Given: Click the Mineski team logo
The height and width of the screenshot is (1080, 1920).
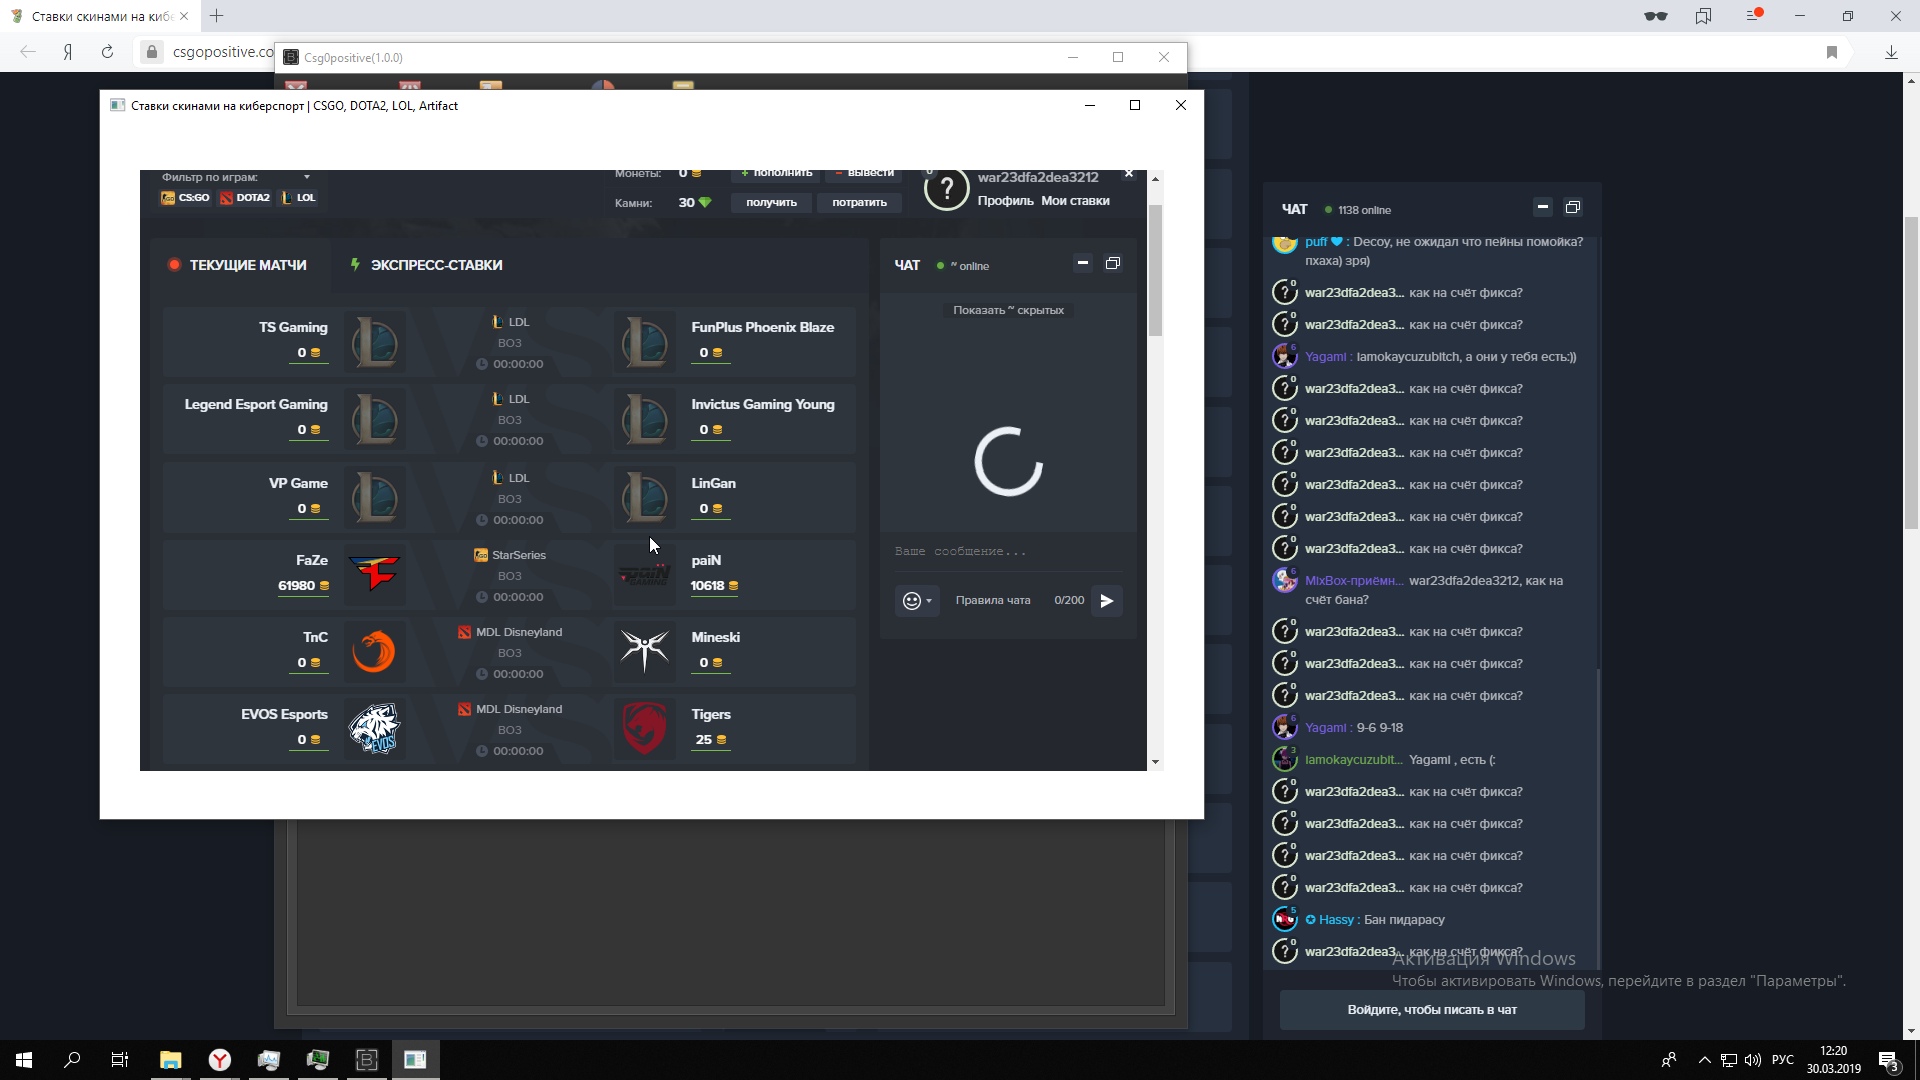Looking at the screenshot, I should [x=644, y=651].
